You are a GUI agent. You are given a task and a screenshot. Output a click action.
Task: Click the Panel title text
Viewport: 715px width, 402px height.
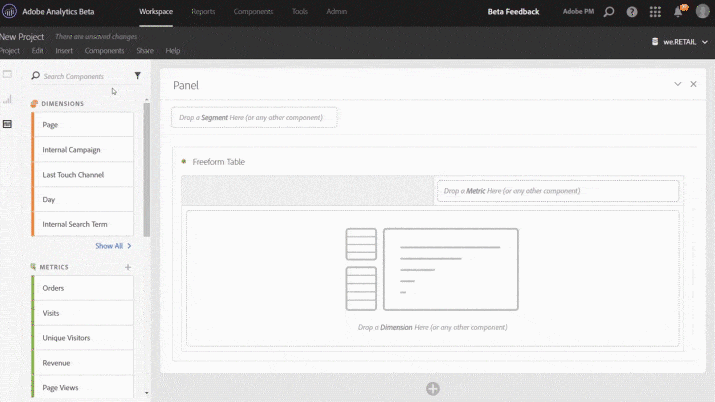click(186, 85)
